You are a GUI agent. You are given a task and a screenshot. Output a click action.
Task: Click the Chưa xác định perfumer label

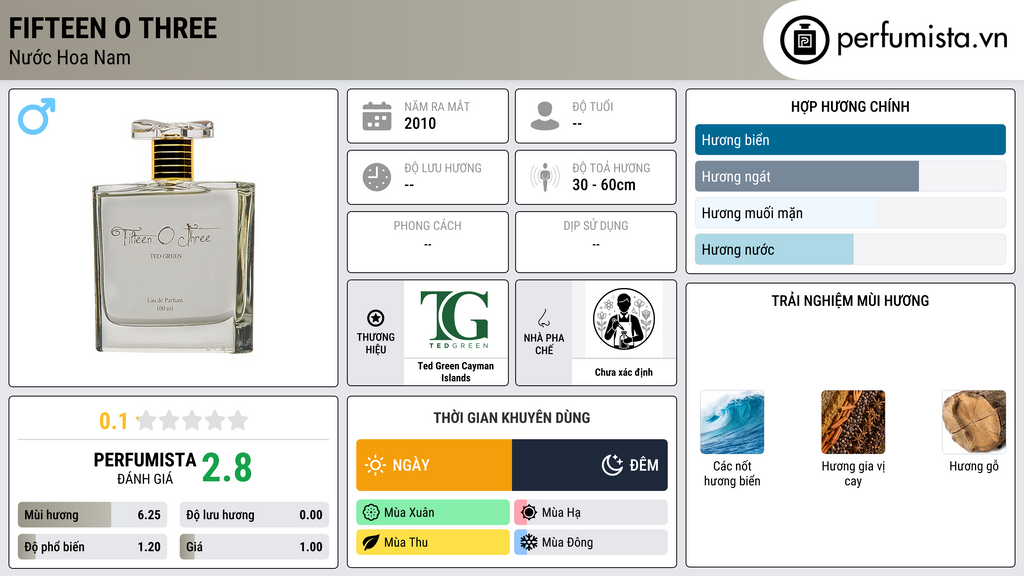click(x=624, y=372)
